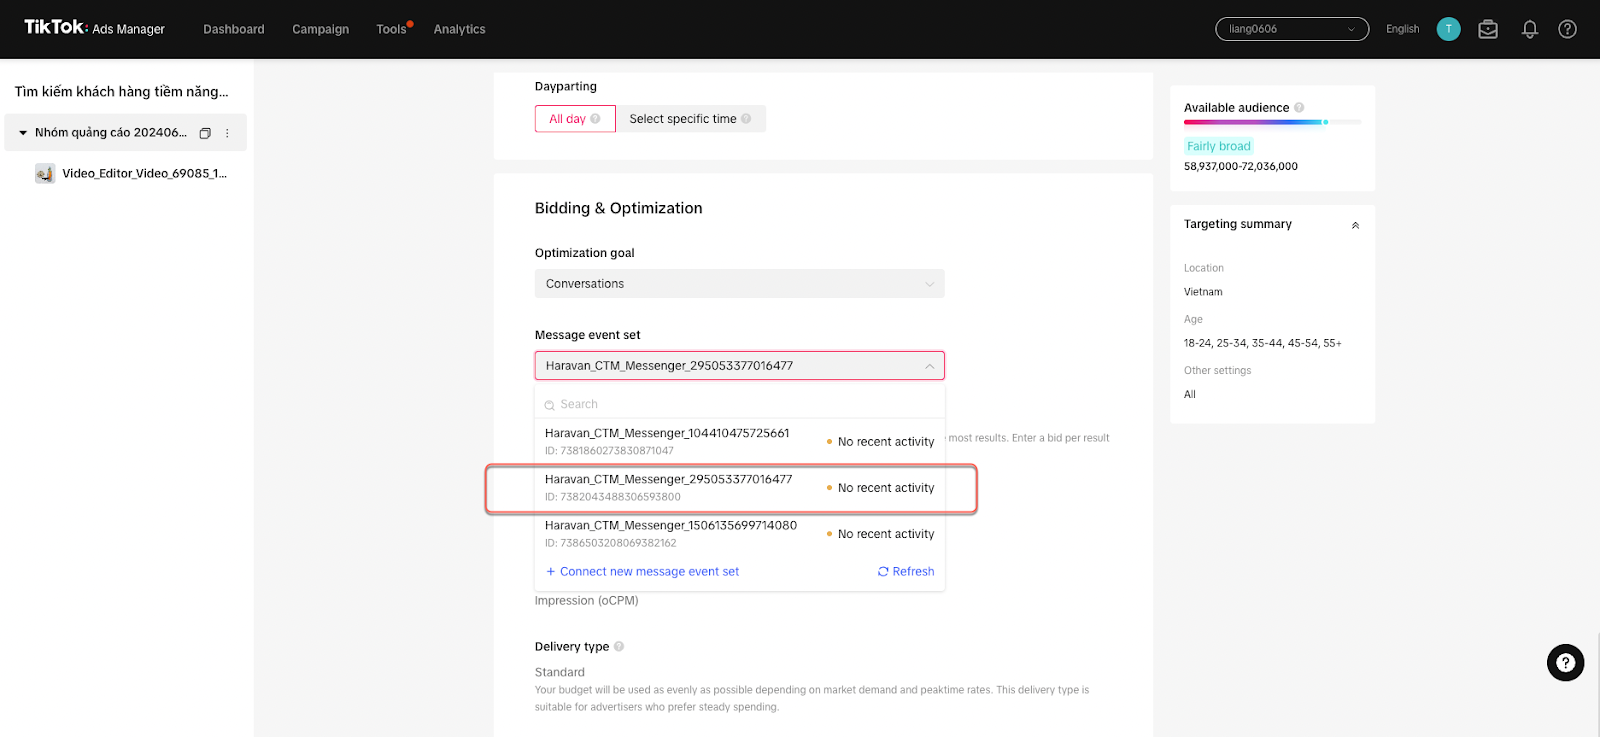Screen dimensions: 1600x737
Task: Click the help question mark icon in header
Action: 1567,30
